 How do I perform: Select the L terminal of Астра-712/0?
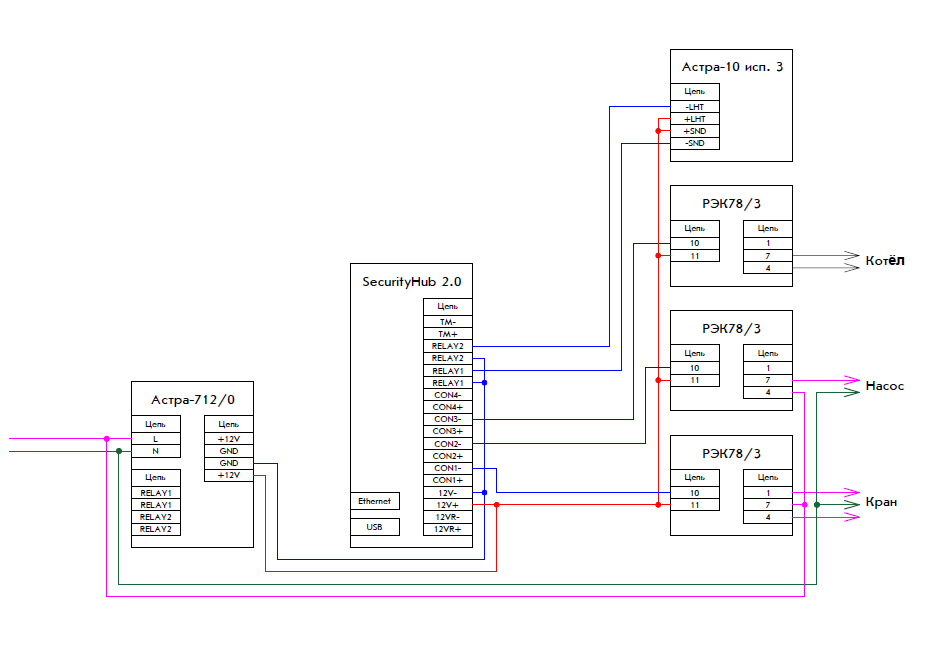point(156,439)
